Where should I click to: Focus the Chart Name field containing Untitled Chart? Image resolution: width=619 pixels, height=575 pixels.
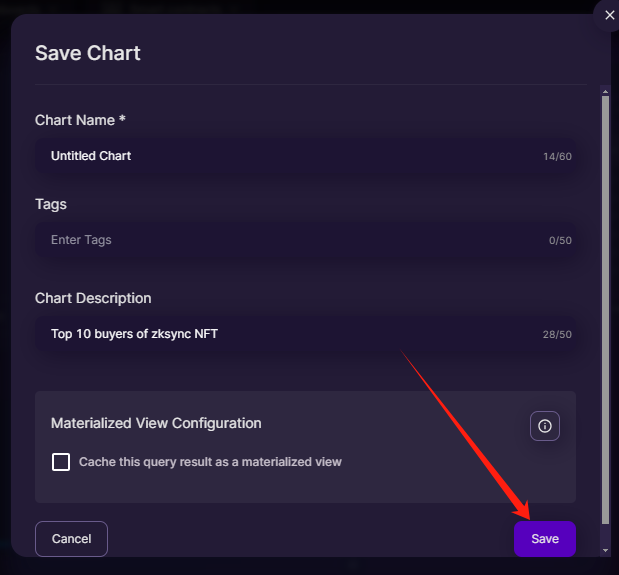coord(305,156)
